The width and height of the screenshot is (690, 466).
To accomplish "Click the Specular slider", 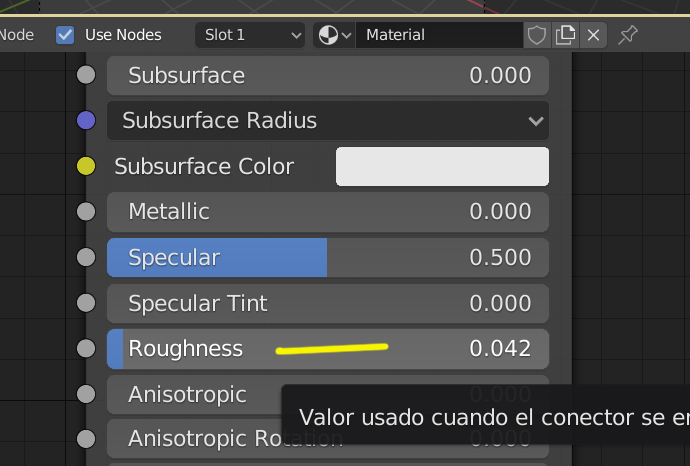I will pos(328,257).
